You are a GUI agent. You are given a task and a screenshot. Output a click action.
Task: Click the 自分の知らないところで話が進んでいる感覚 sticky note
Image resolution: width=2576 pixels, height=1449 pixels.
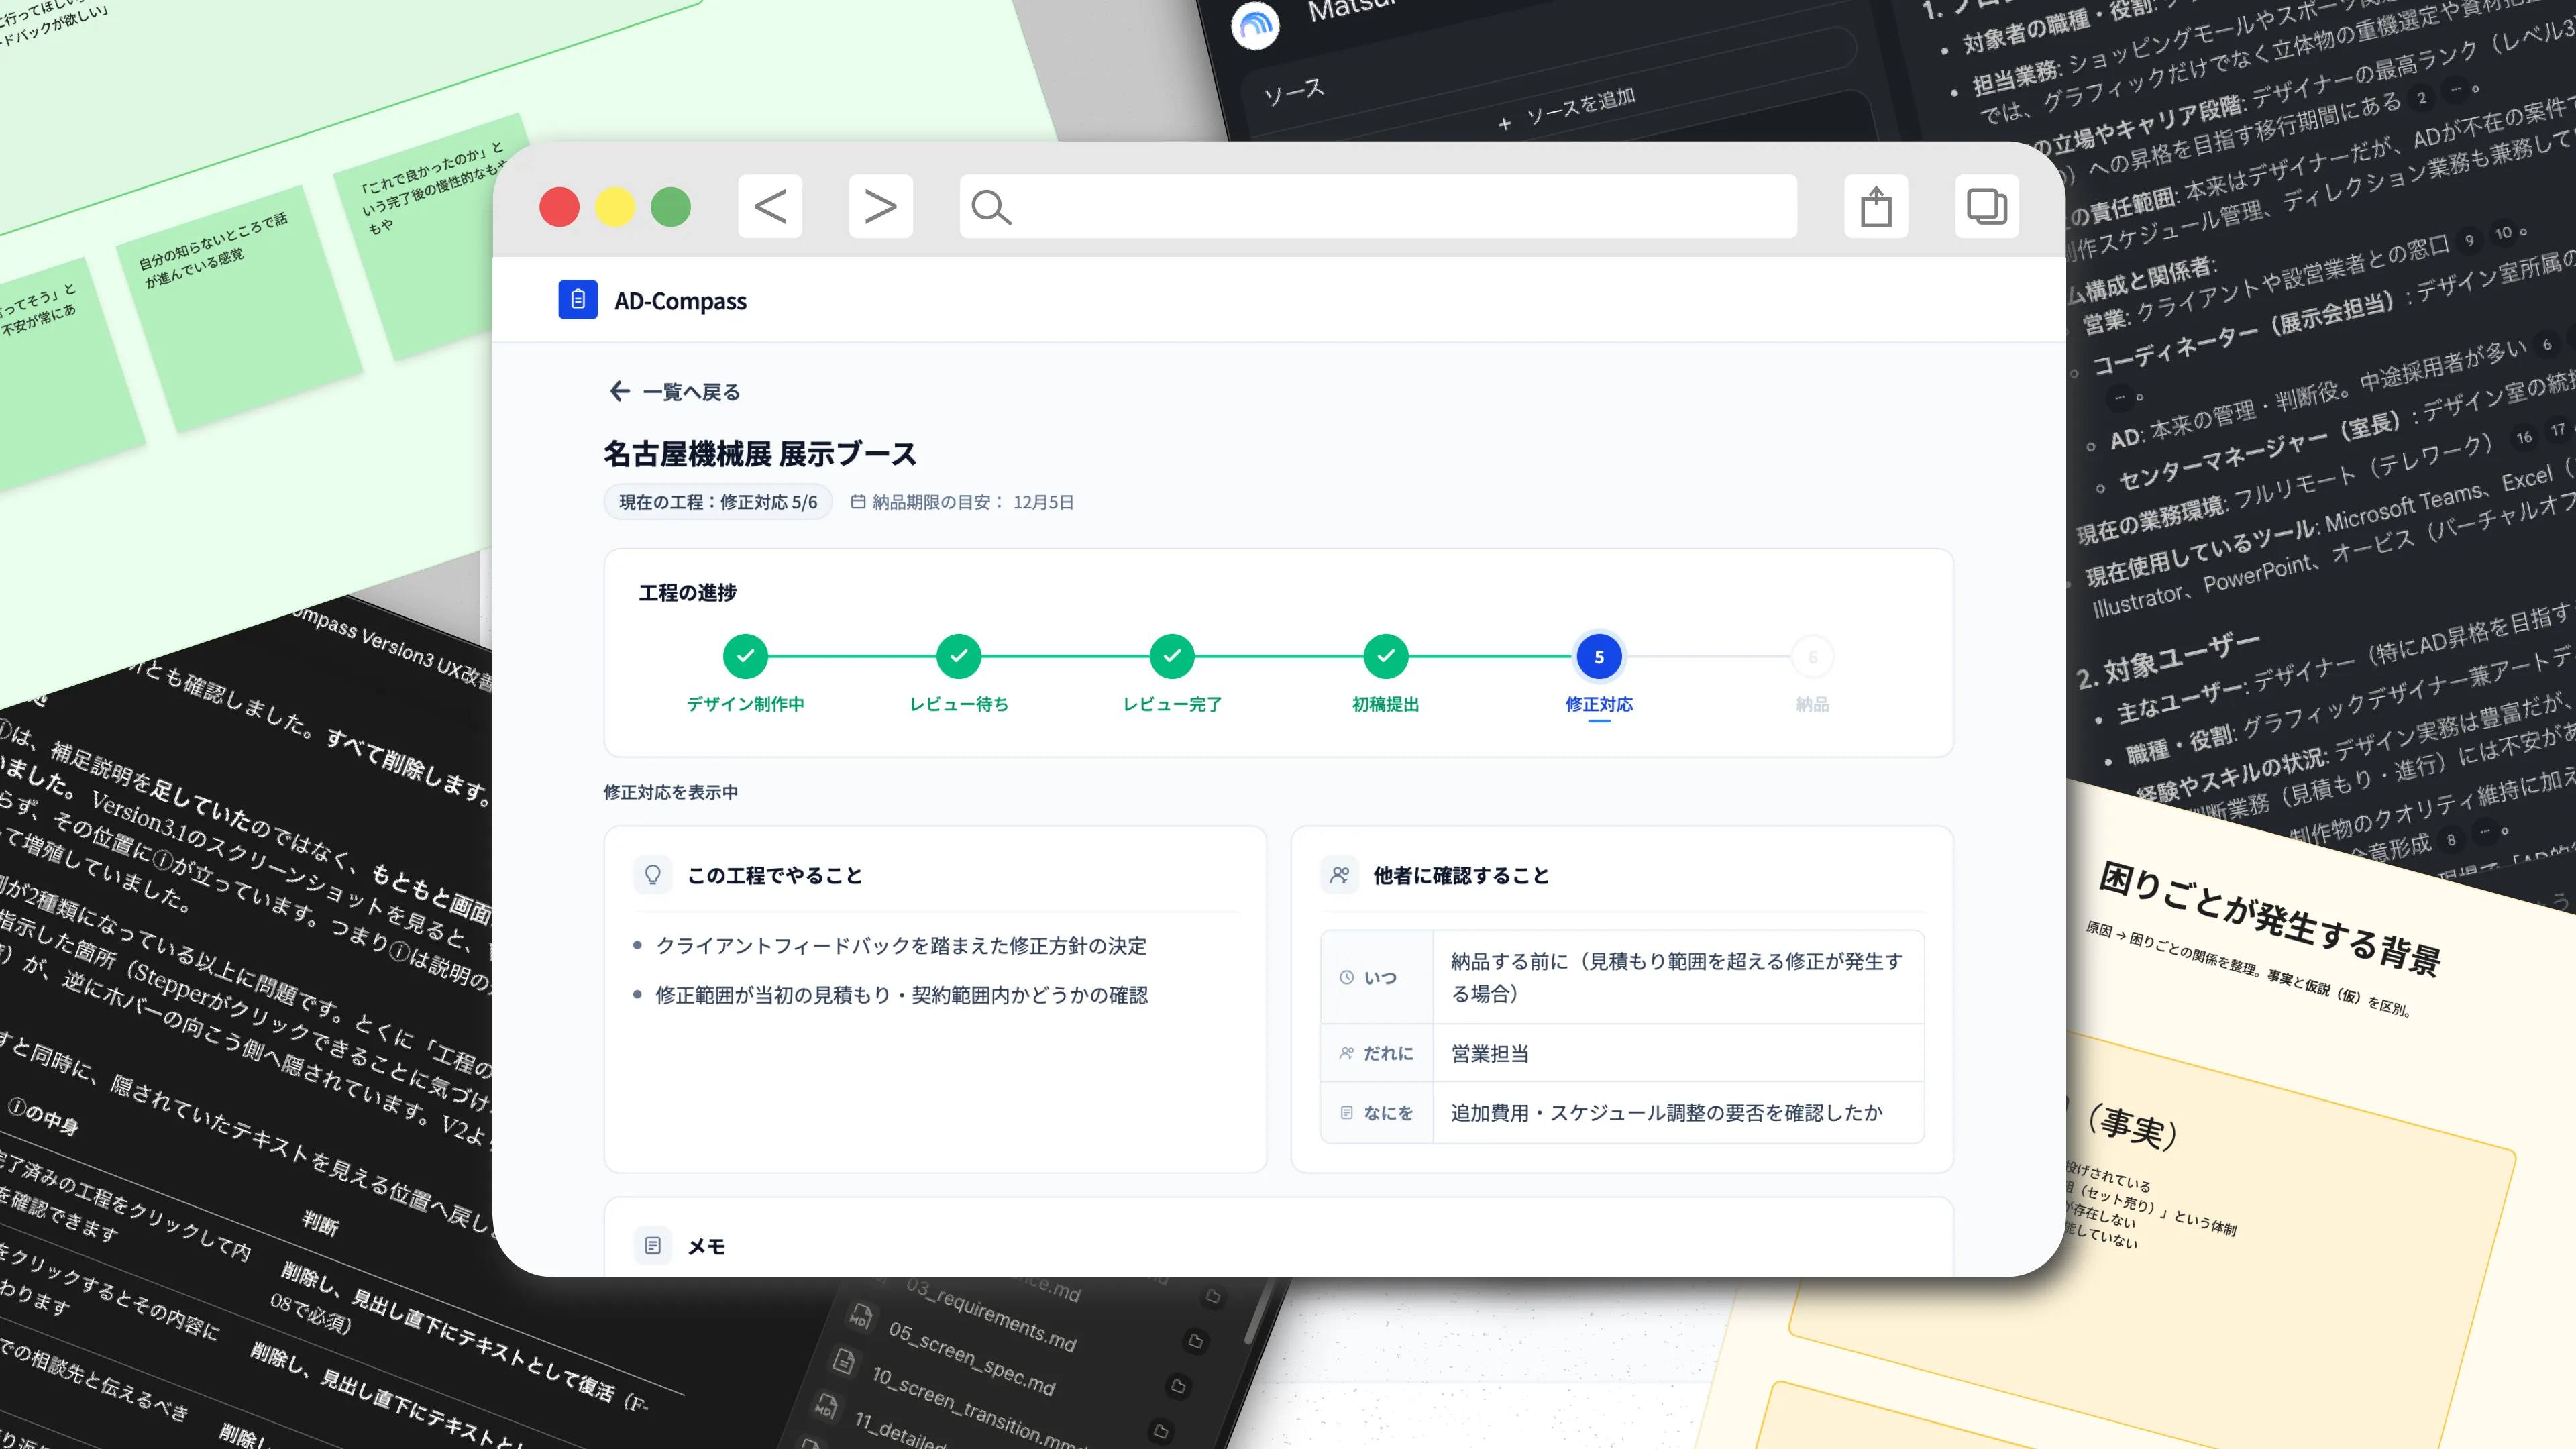(239, 308)
